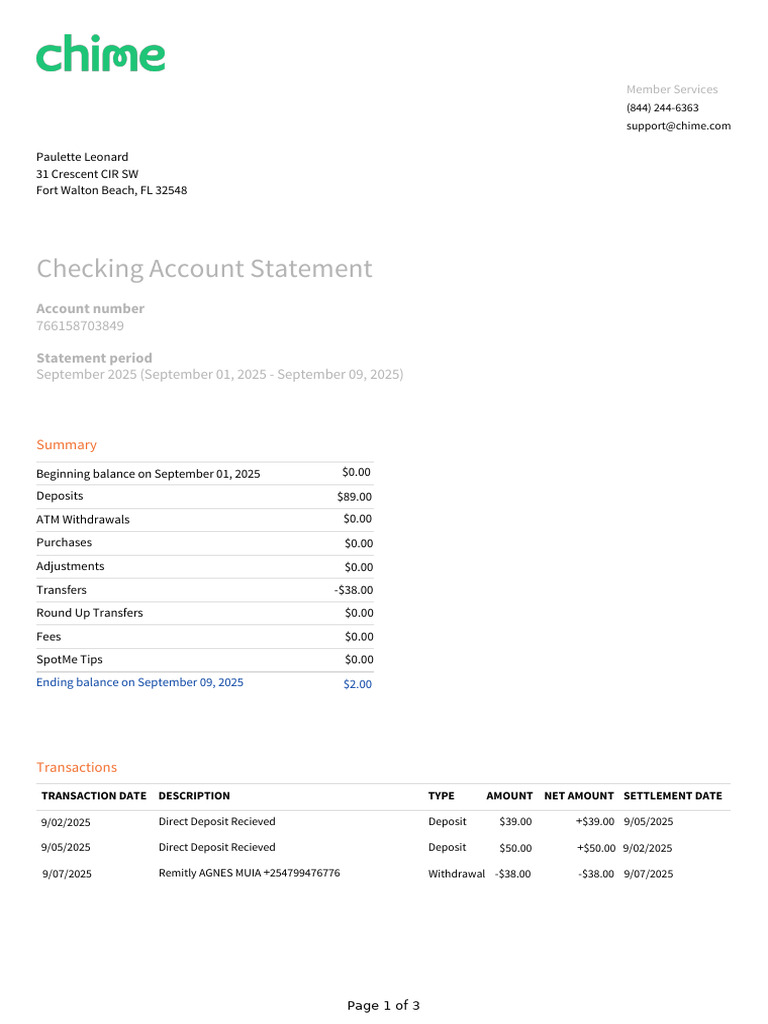Click the support@chime.com email address

(678, 126)
